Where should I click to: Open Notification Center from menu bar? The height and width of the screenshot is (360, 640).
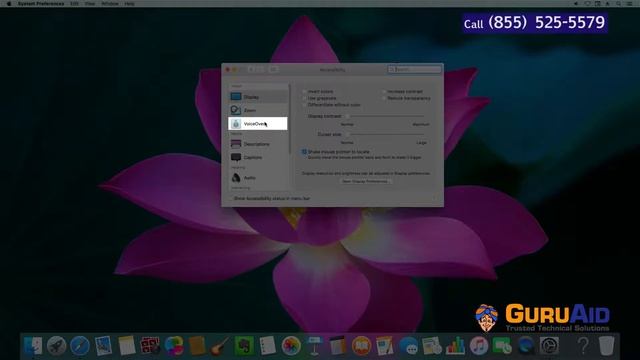tap(630, 3)
